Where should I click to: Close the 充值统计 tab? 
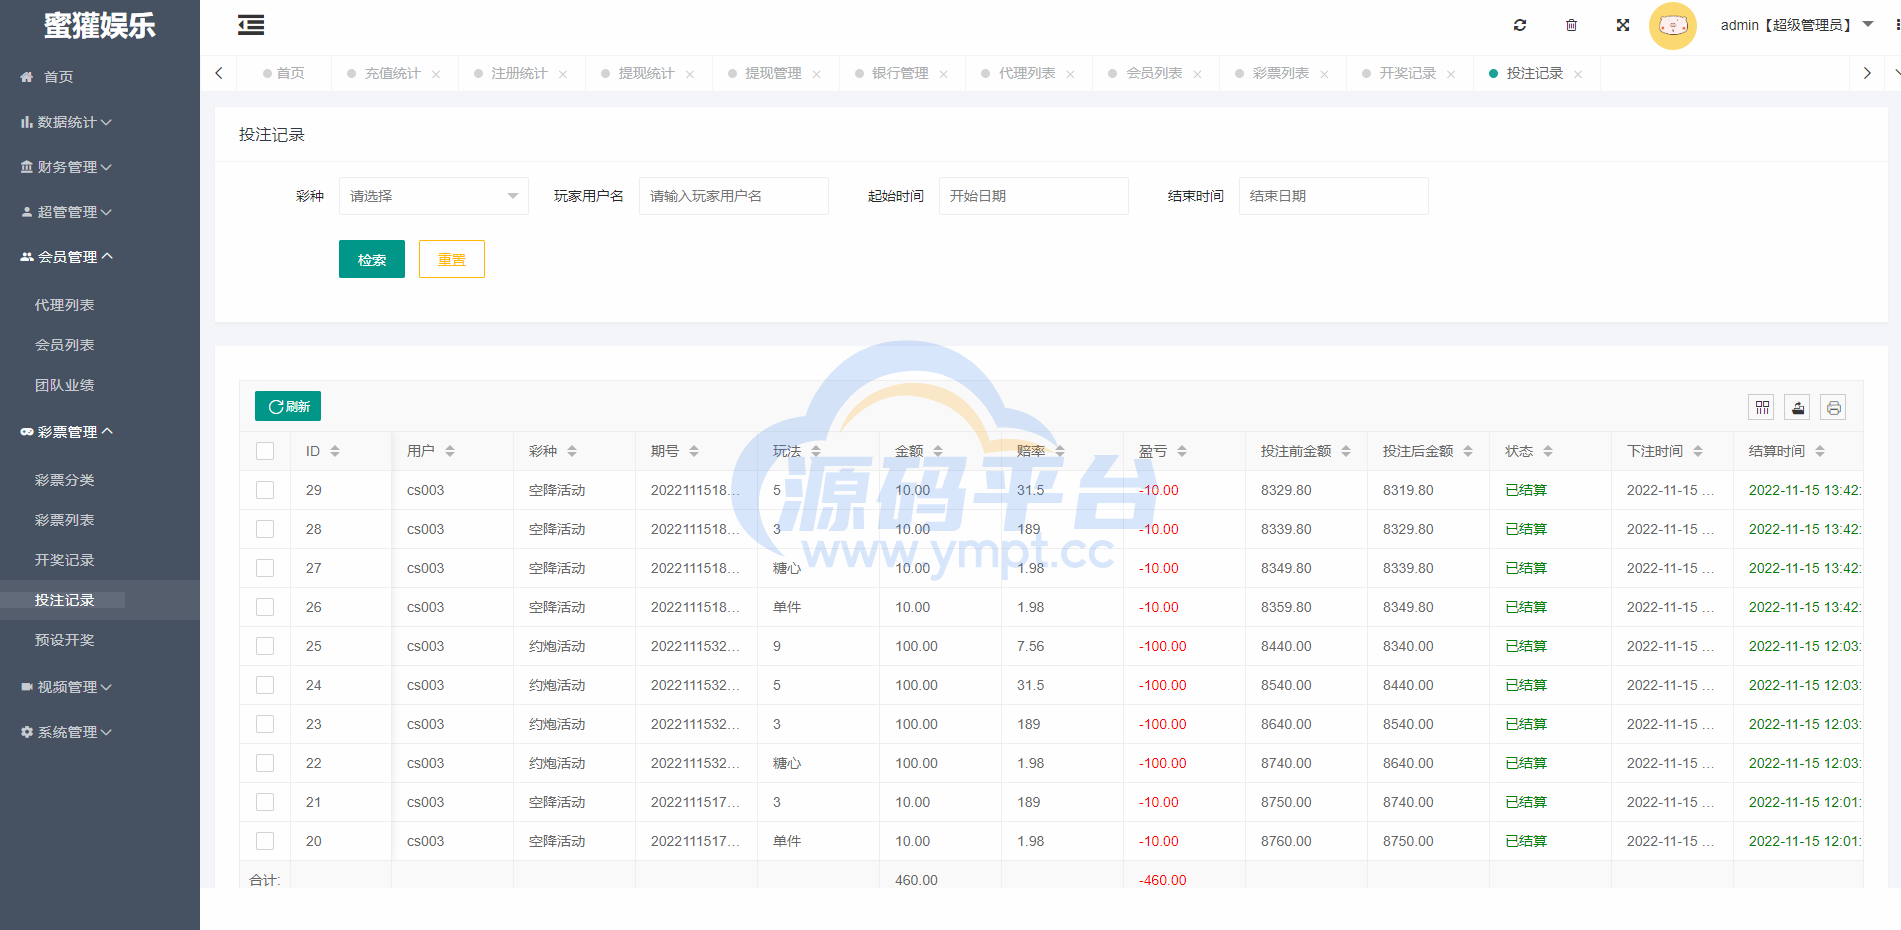436,74
